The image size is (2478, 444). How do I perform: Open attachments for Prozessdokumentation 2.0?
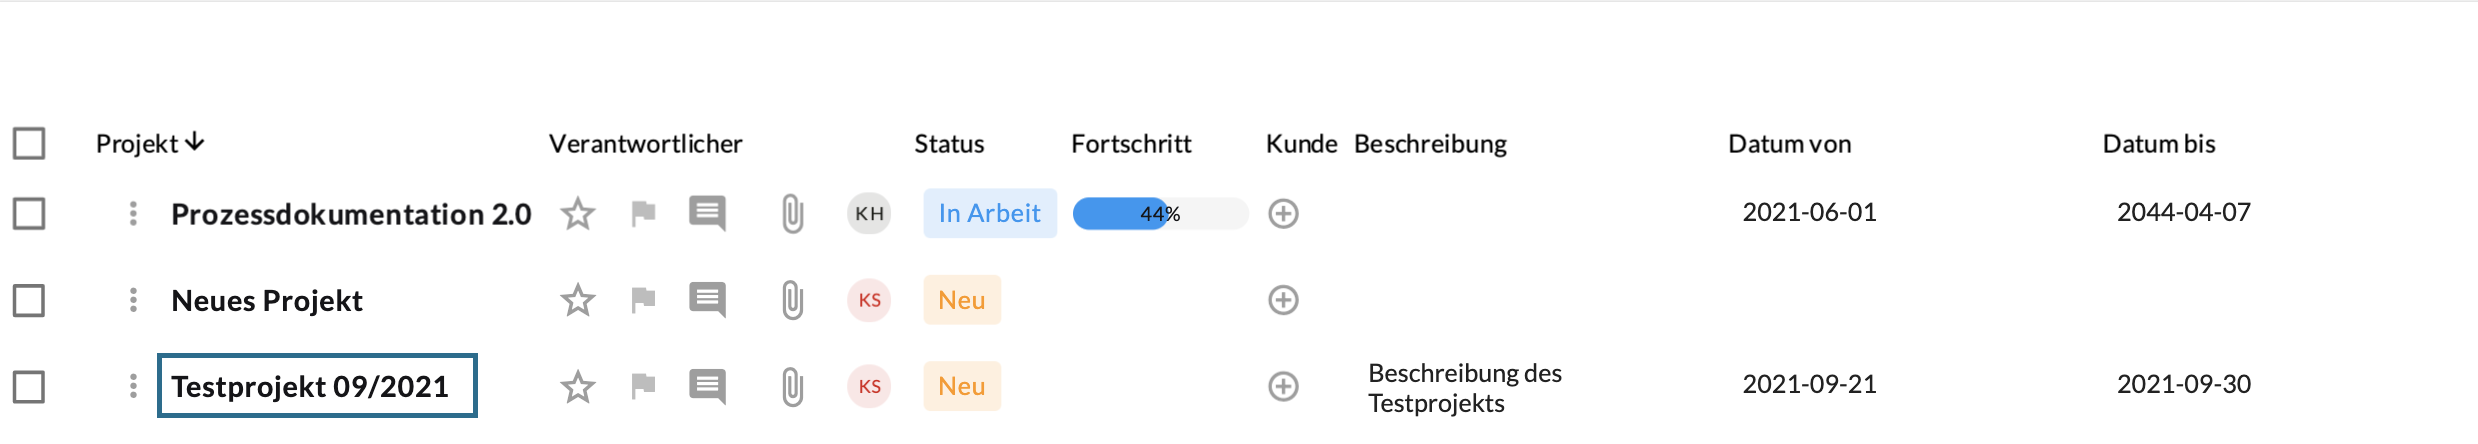click(792, 214)
